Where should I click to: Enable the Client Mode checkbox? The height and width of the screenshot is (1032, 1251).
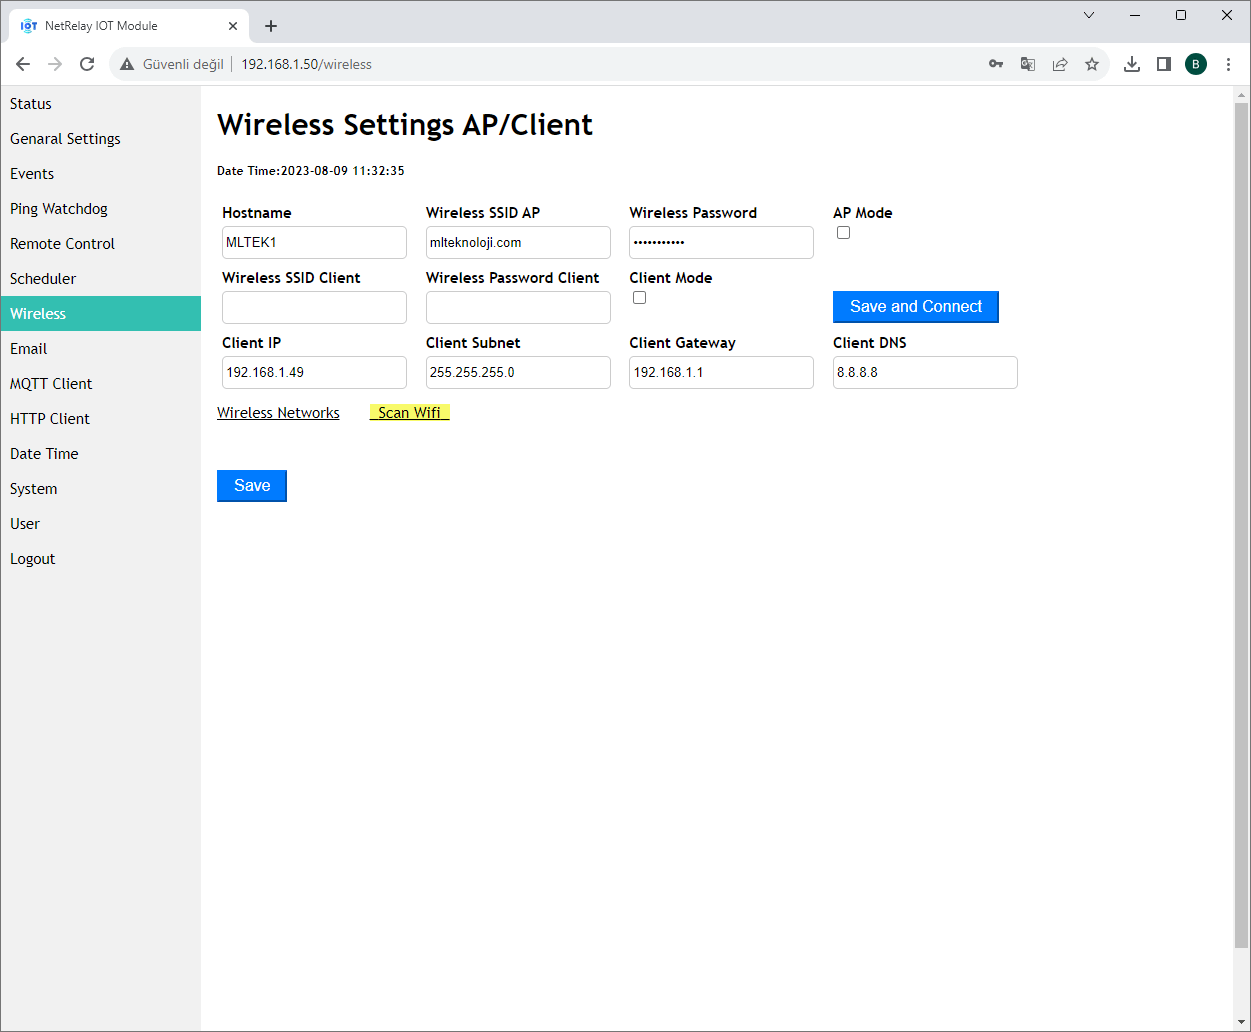[x=639, y=298]
